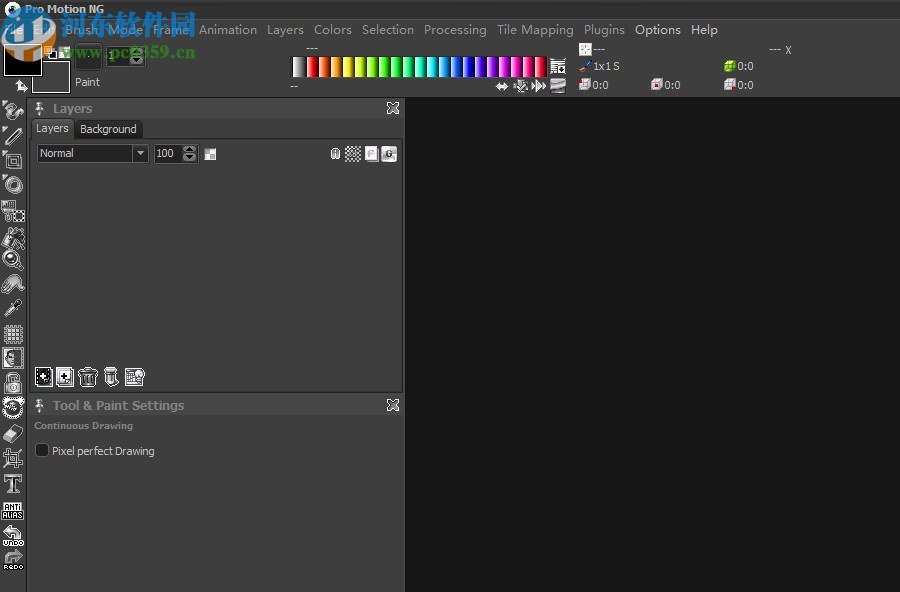900x592 pixels.
Task: Click the 1x1 S brush size indicator
Action: tap(600, 66)
